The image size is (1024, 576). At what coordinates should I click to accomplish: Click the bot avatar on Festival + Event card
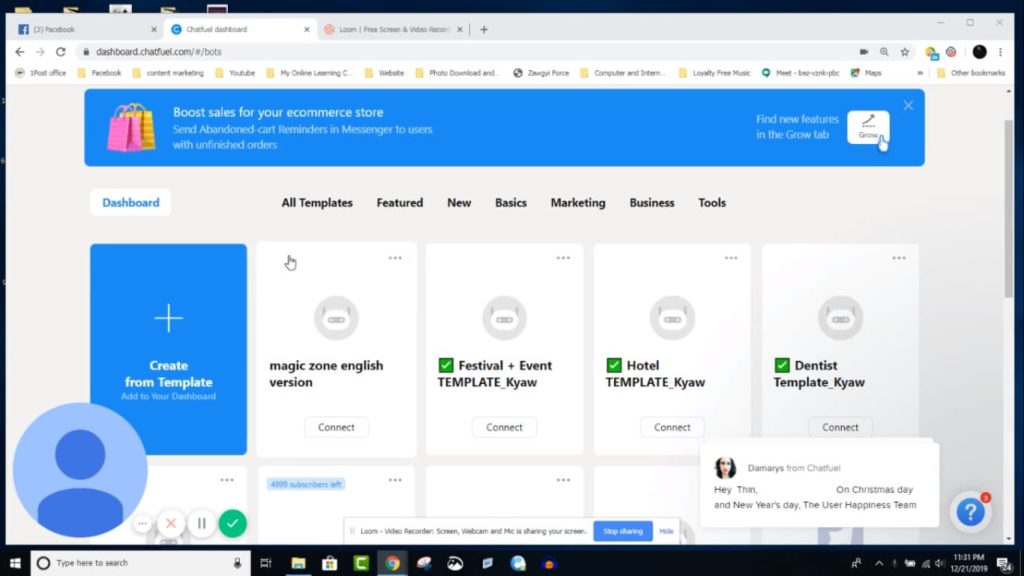pos(504,318)
